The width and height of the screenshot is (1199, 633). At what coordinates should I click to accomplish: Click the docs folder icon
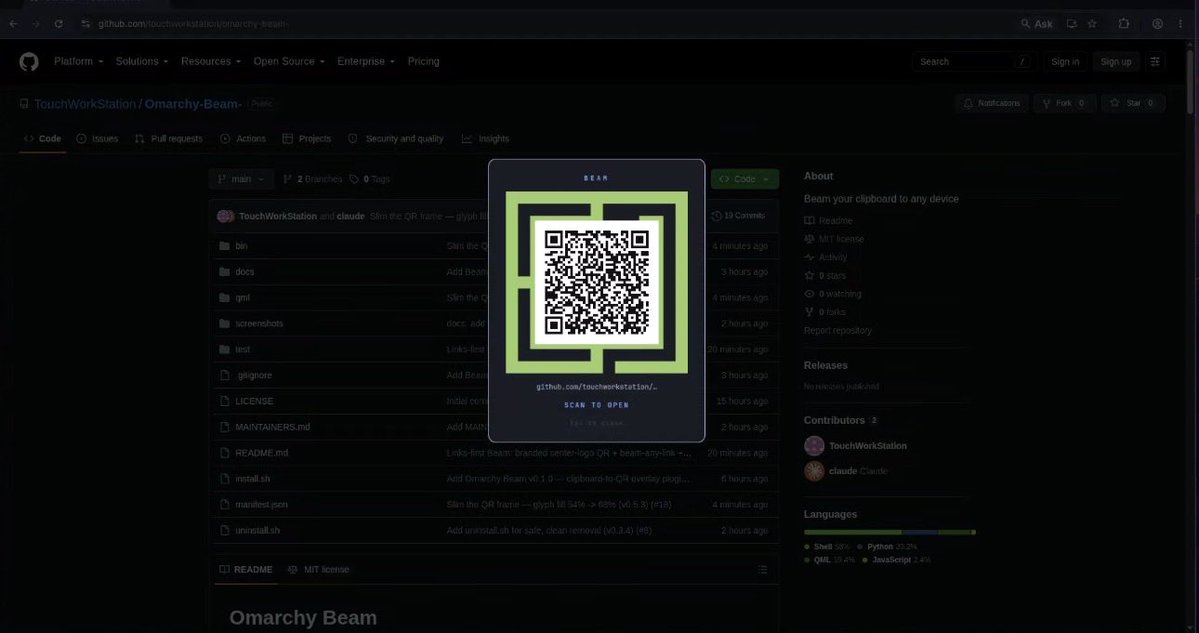(224, 272)
